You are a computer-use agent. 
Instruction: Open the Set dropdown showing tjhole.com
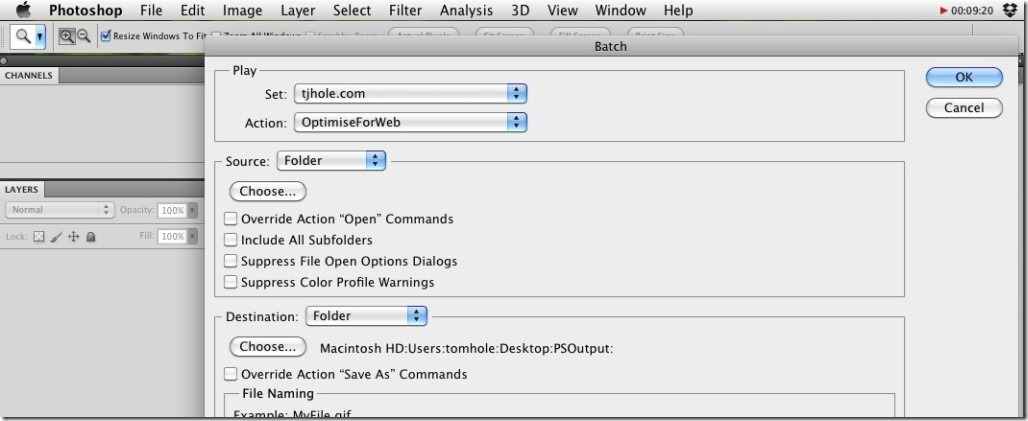tap(410, 93)
